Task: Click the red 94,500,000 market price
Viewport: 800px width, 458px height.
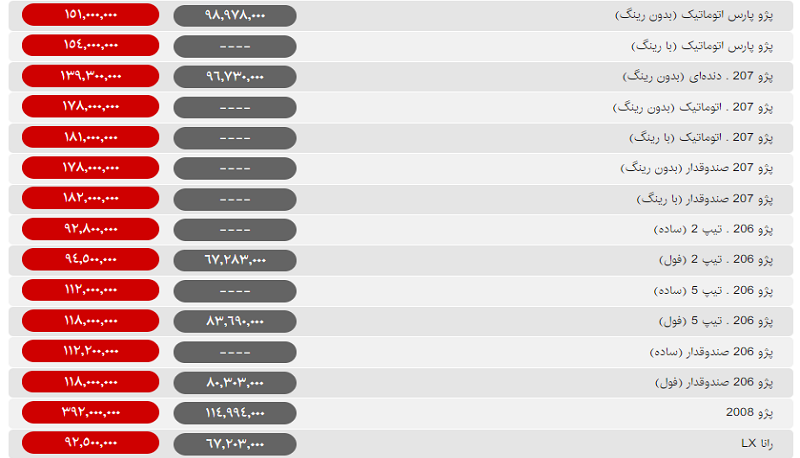Action: pyautogui.click(x=90, y=259)
